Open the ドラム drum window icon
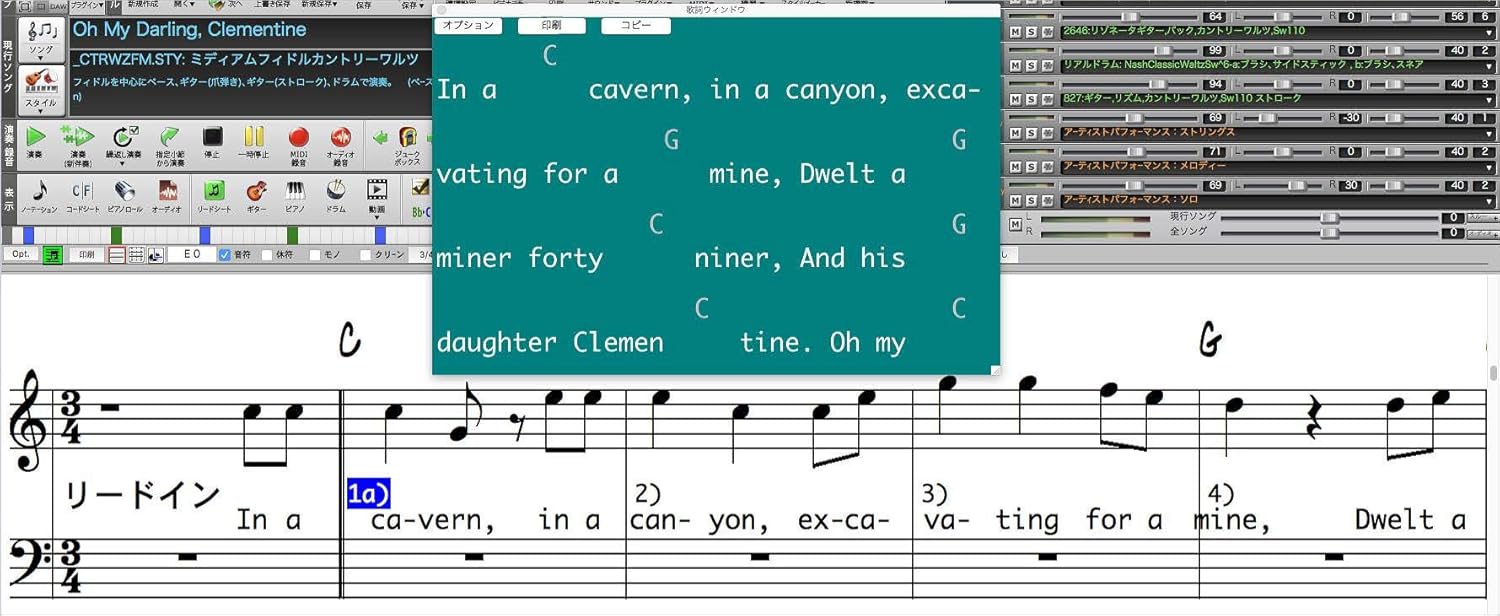 pos(336,193)
